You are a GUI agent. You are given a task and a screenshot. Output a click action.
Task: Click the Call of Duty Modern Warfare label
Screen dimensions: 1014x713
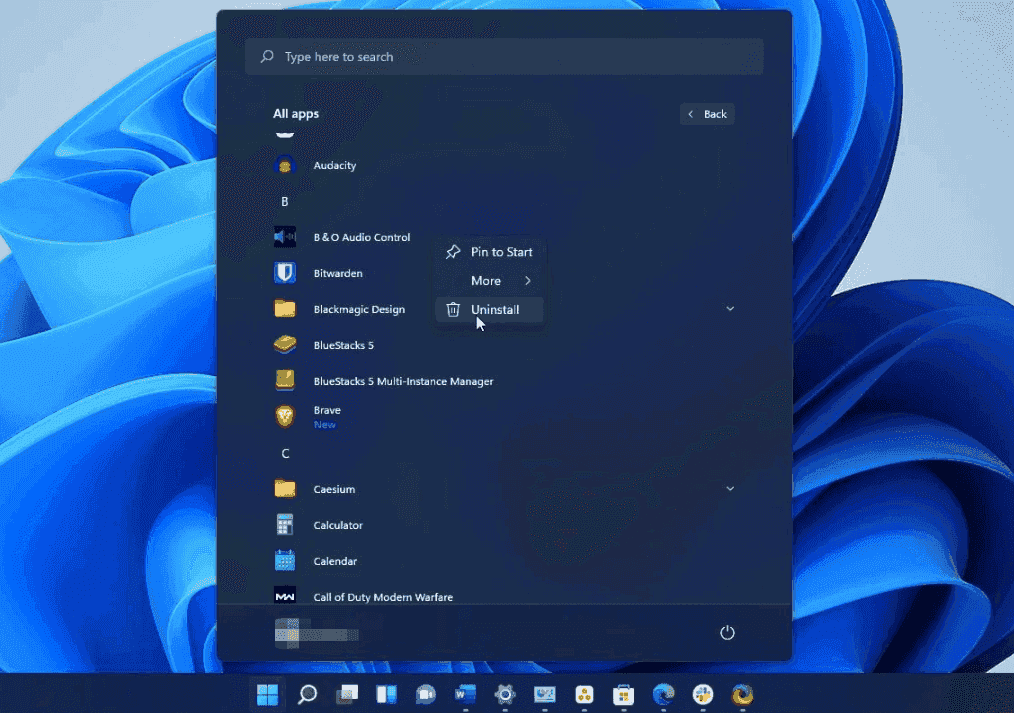(383, 597)
